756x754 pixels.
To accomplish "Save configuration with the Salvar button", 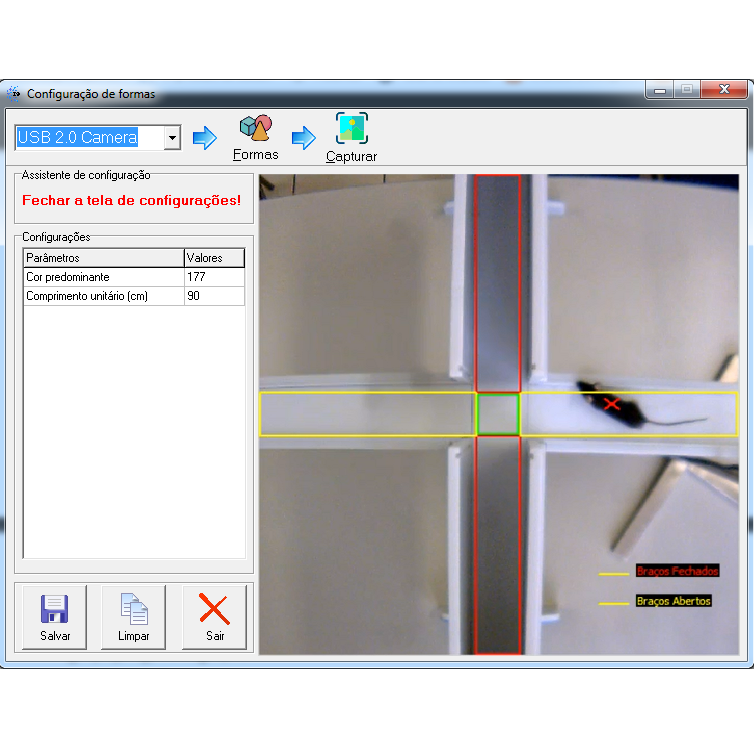I will (55, 617).
